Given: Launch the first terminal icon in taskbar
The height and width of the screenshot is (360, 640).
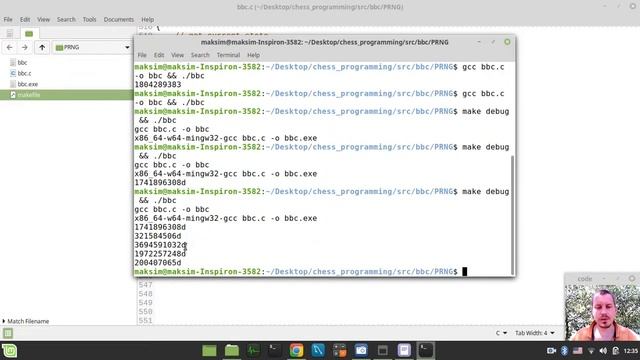Looking at the screenshot, I should [x=274, y=351].
